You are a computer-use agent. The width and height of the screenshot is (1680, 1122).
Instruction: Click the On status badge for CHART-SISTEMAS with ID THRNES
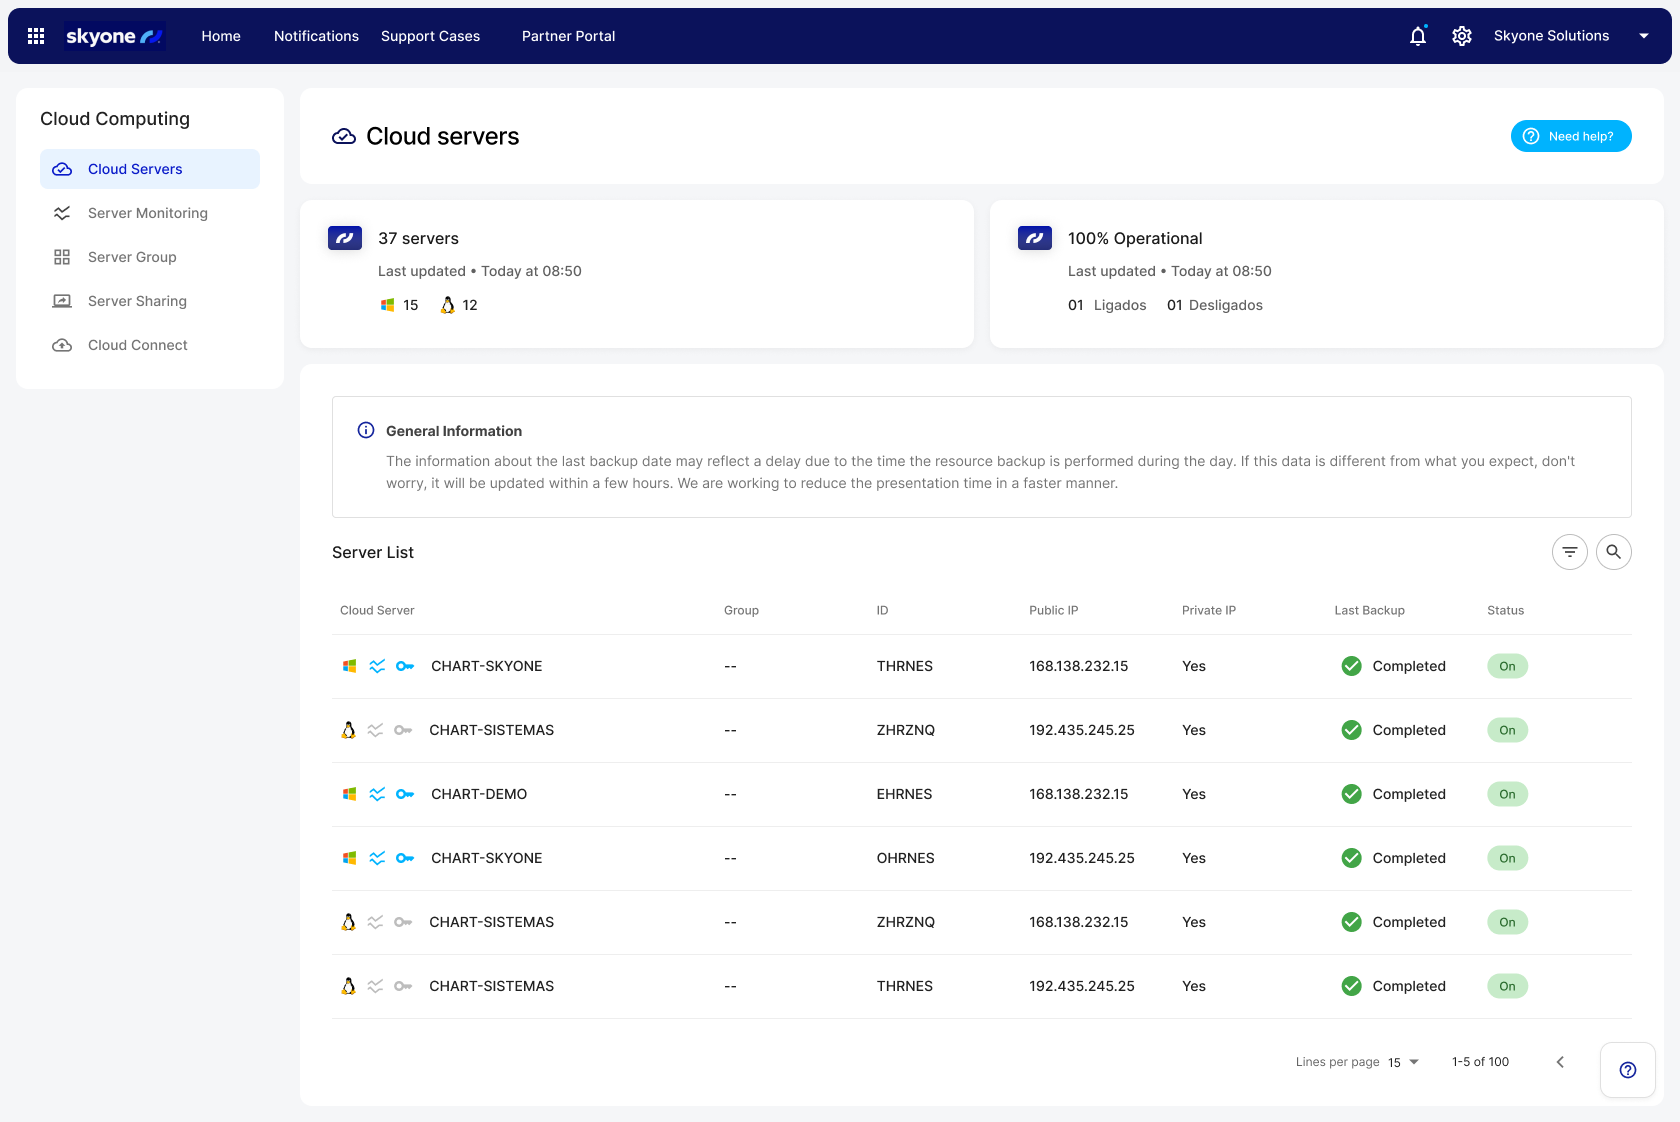click(1507, 986)
